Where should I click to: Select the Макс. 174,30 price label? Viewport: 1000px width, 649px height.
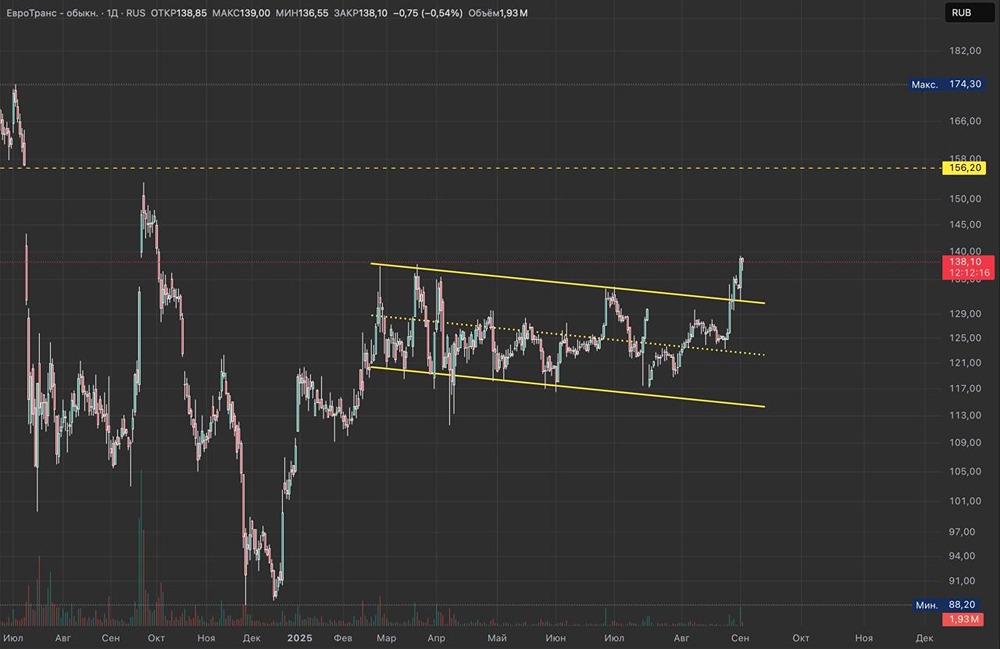coord(946,84)
